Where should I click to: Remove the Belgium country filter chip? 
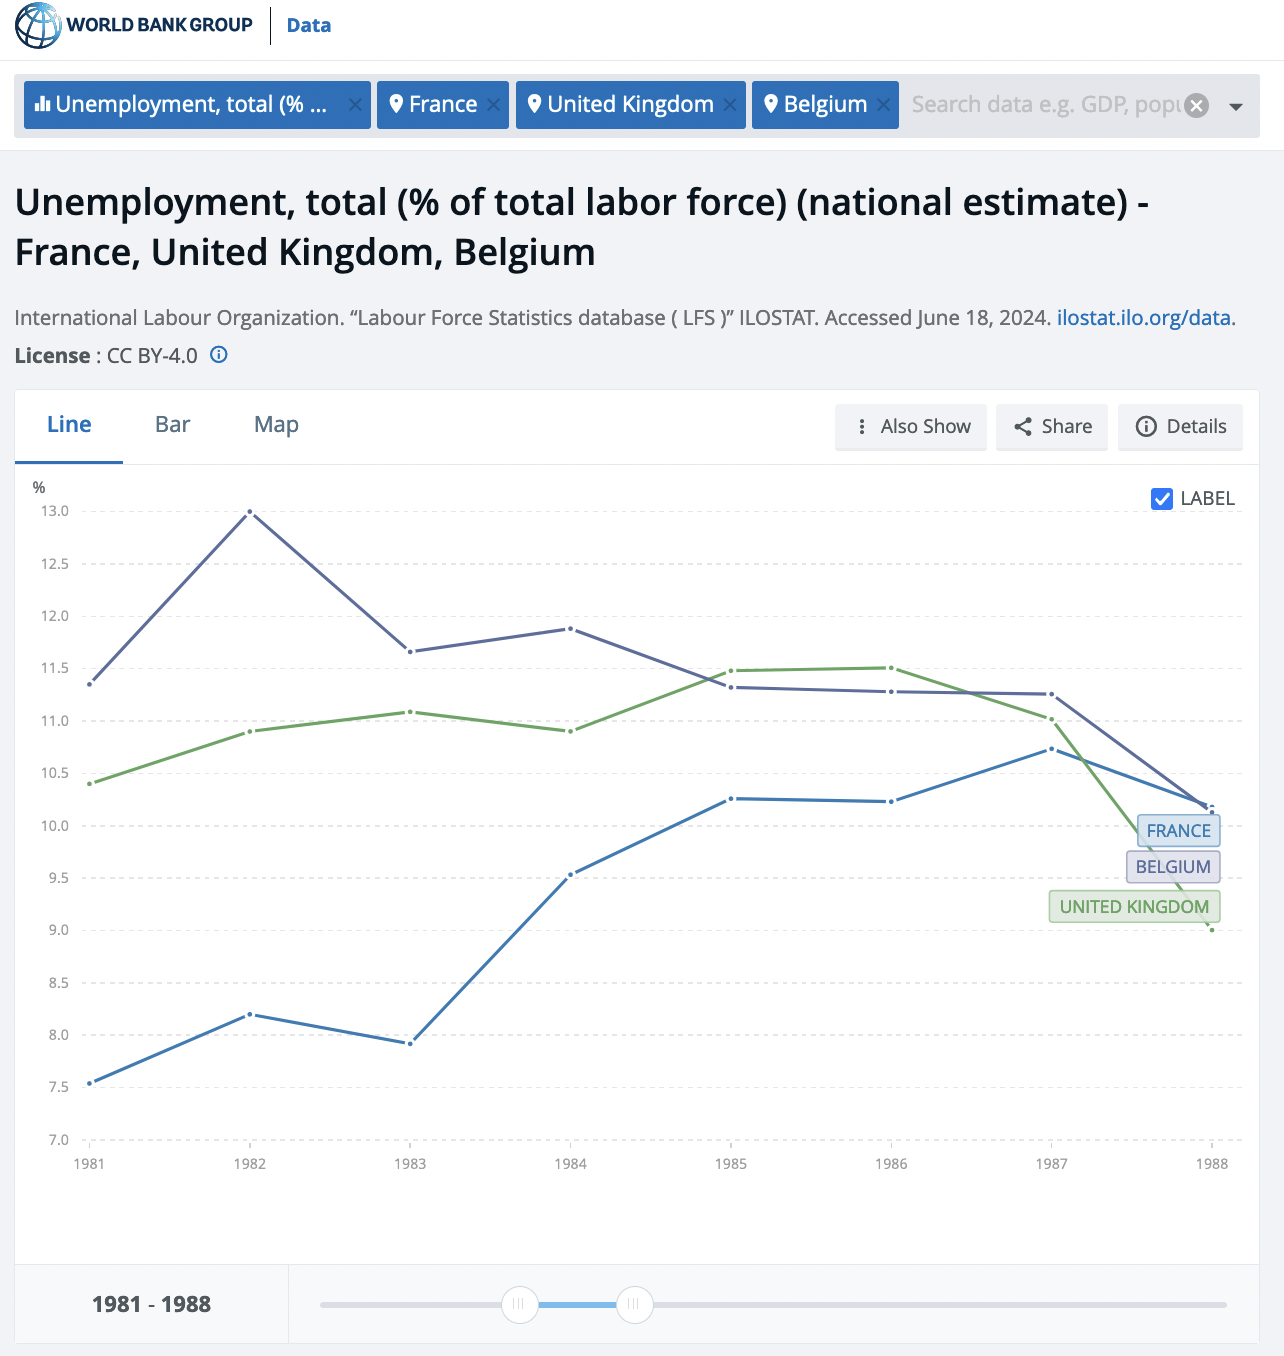(883, 105)
